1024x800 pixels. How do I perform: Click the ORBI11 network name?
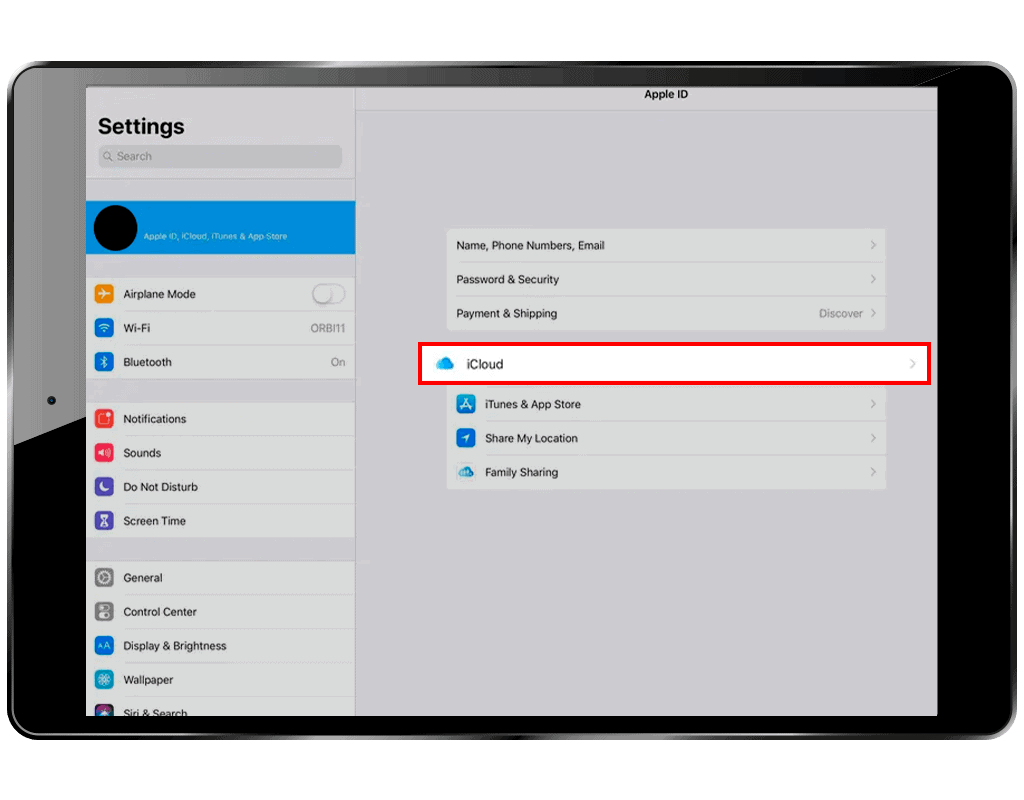point(327,328)
